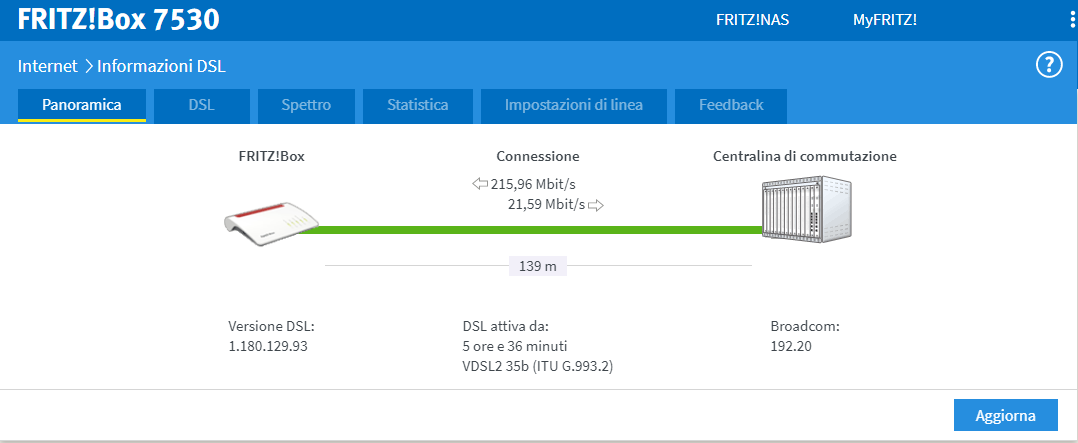Click the upload arrow beside 21,59 Mbit/s
Viewport: 1078px width, 443px height.
(596, 205)
